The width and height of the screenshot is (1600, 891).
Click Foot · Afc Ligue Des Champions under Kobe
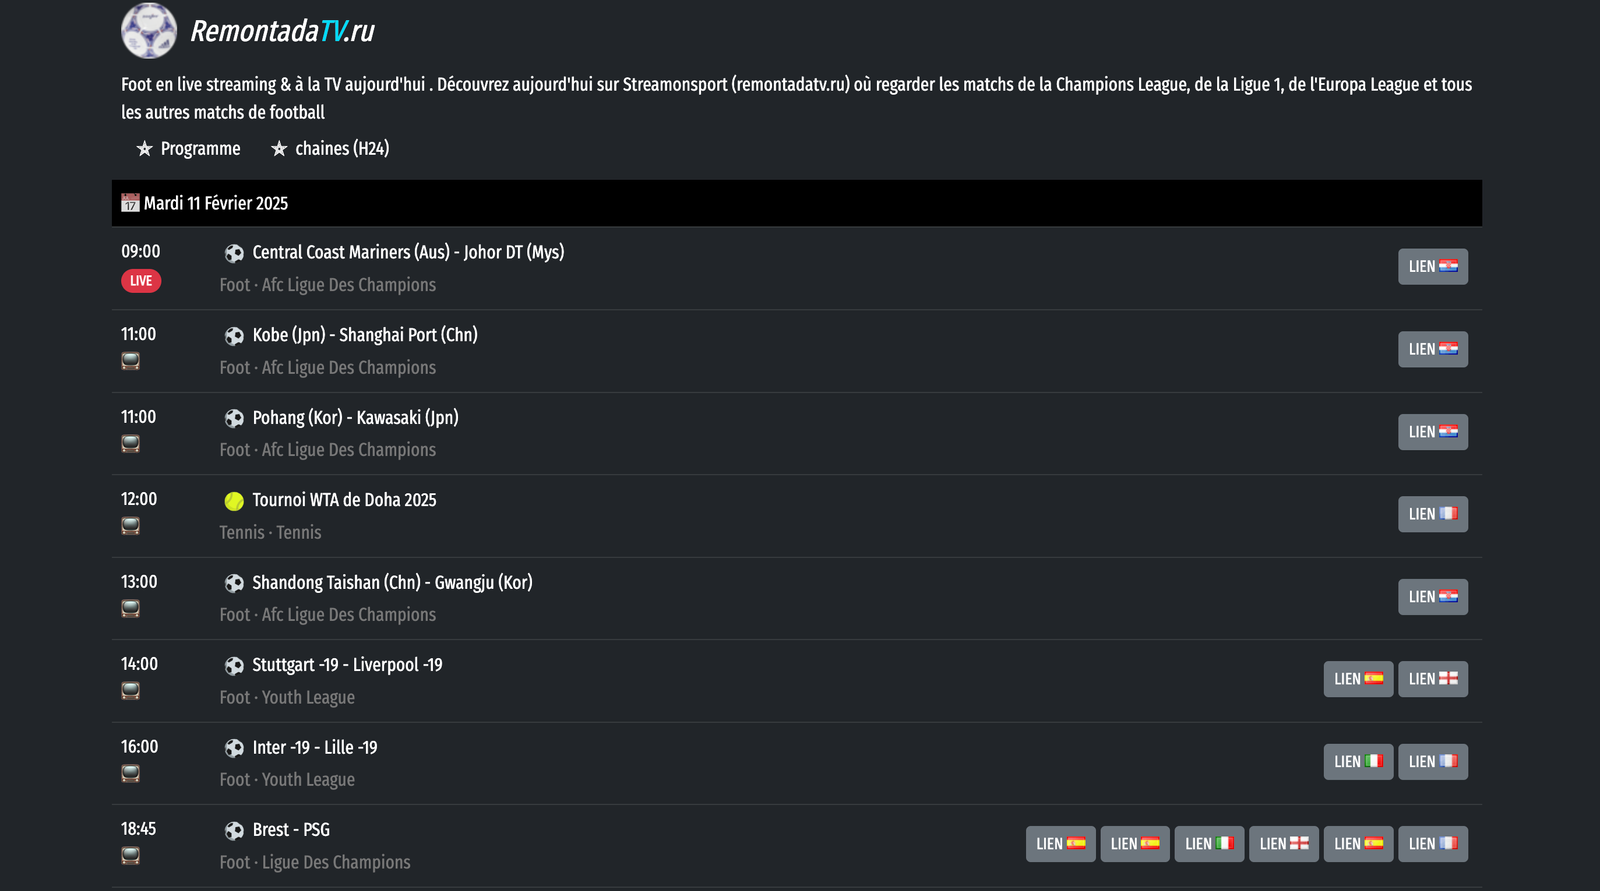click(328, 368)
